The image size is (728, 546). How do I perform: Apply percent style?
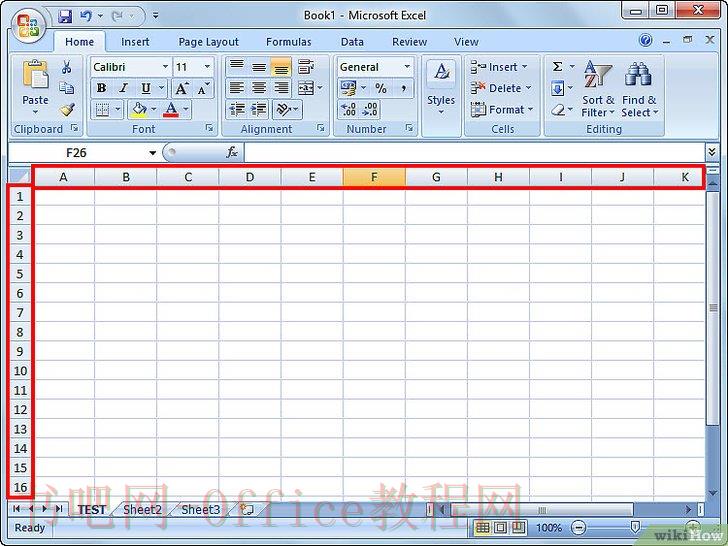(x=381, y=88)
